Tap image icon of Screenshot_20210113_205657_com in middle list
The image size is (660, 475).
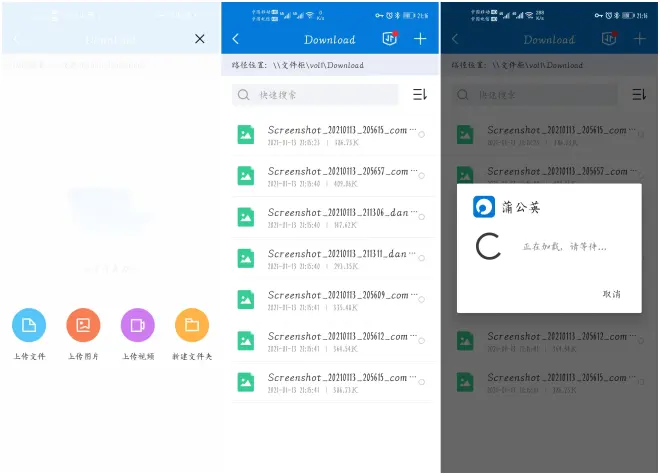[246, 176]
